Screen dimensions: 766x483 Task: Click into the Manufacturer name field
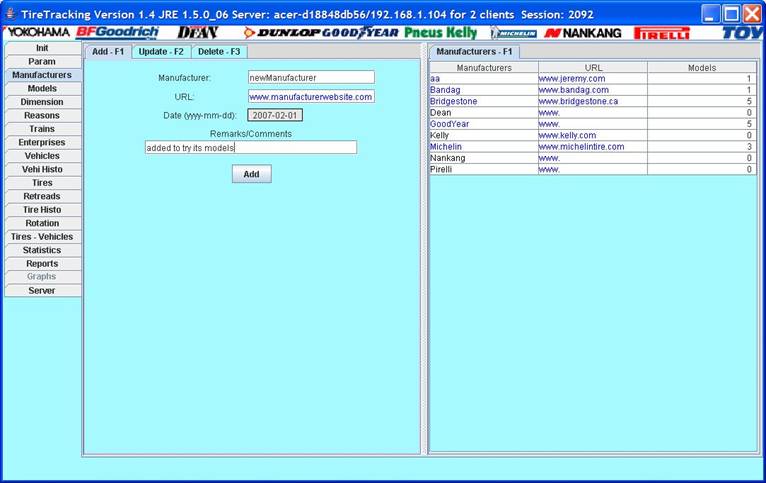click(311, 77)
